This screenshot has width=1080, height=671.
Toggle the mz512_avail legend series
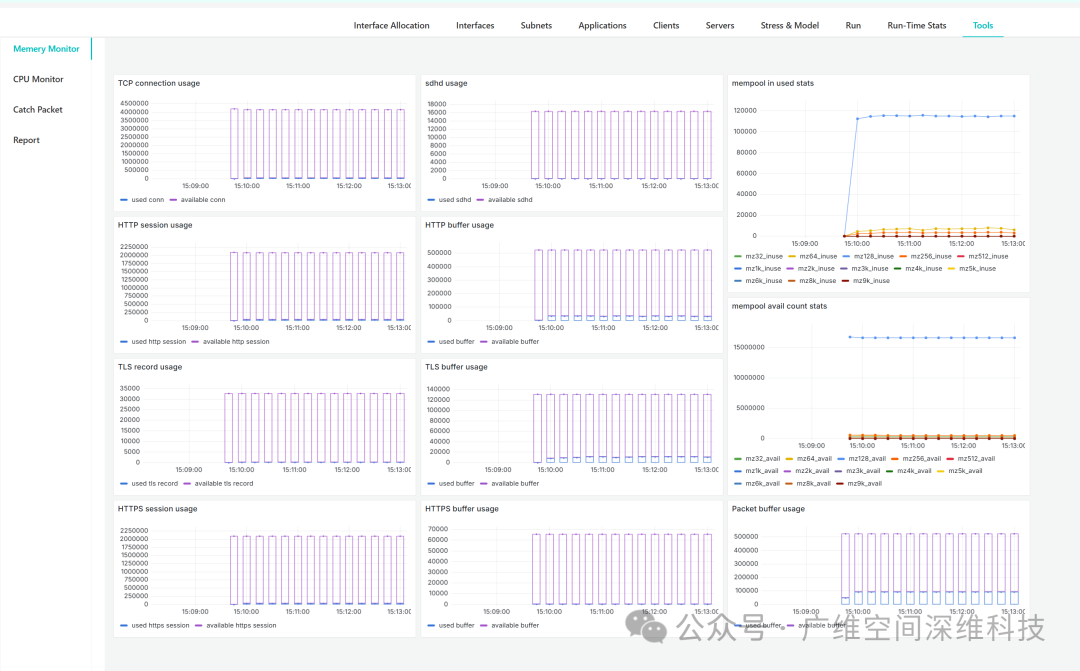pyautogui.click(x=971, y=459)
